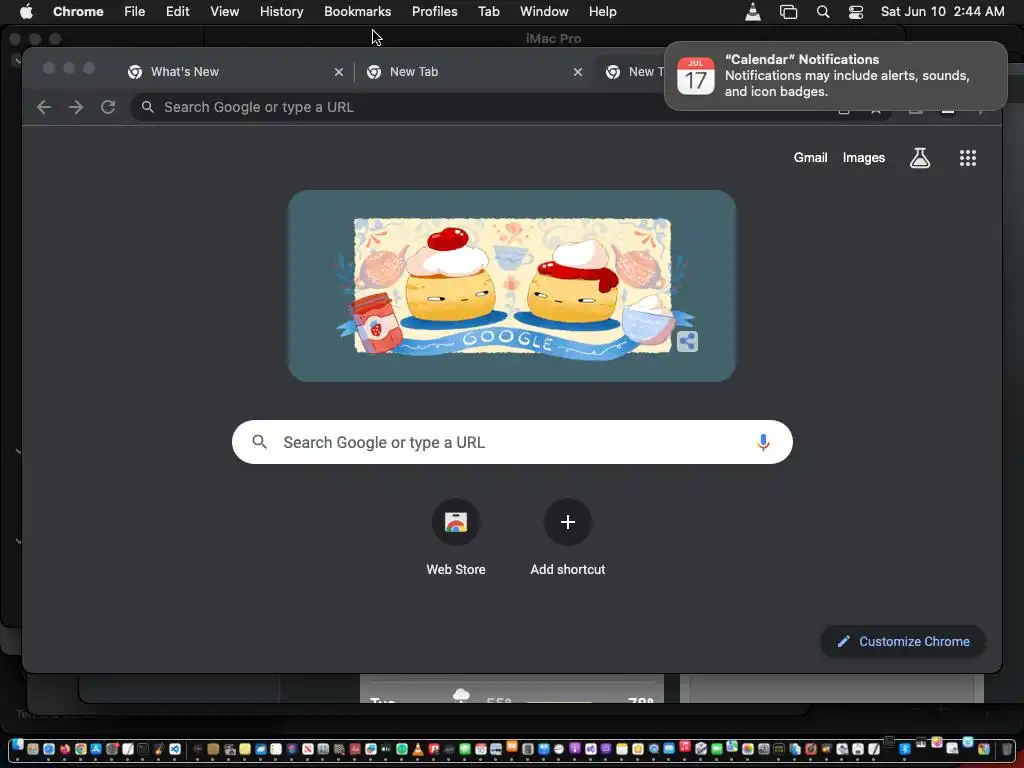The height and width of the screenshot is (768, 1024).
Task: Open Control Center
Action: pyautogui.click(x=856, y=11)
